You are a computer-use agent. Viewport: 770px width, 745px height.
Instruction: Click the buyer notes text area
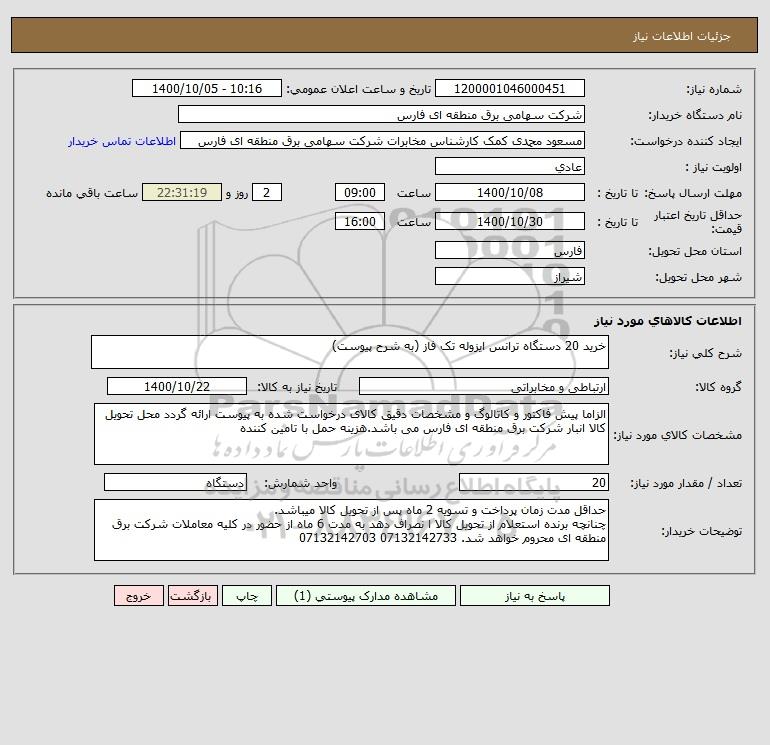(x=351, y=530)
